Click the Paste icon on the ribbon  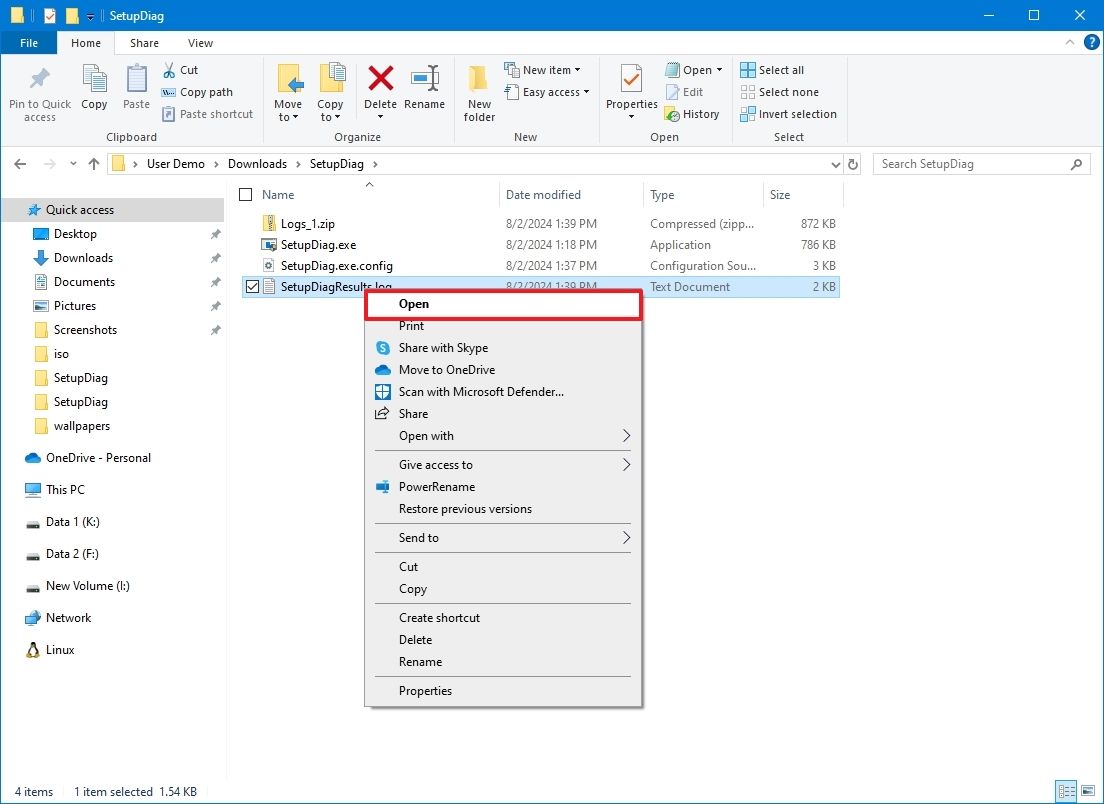[136, 88]
